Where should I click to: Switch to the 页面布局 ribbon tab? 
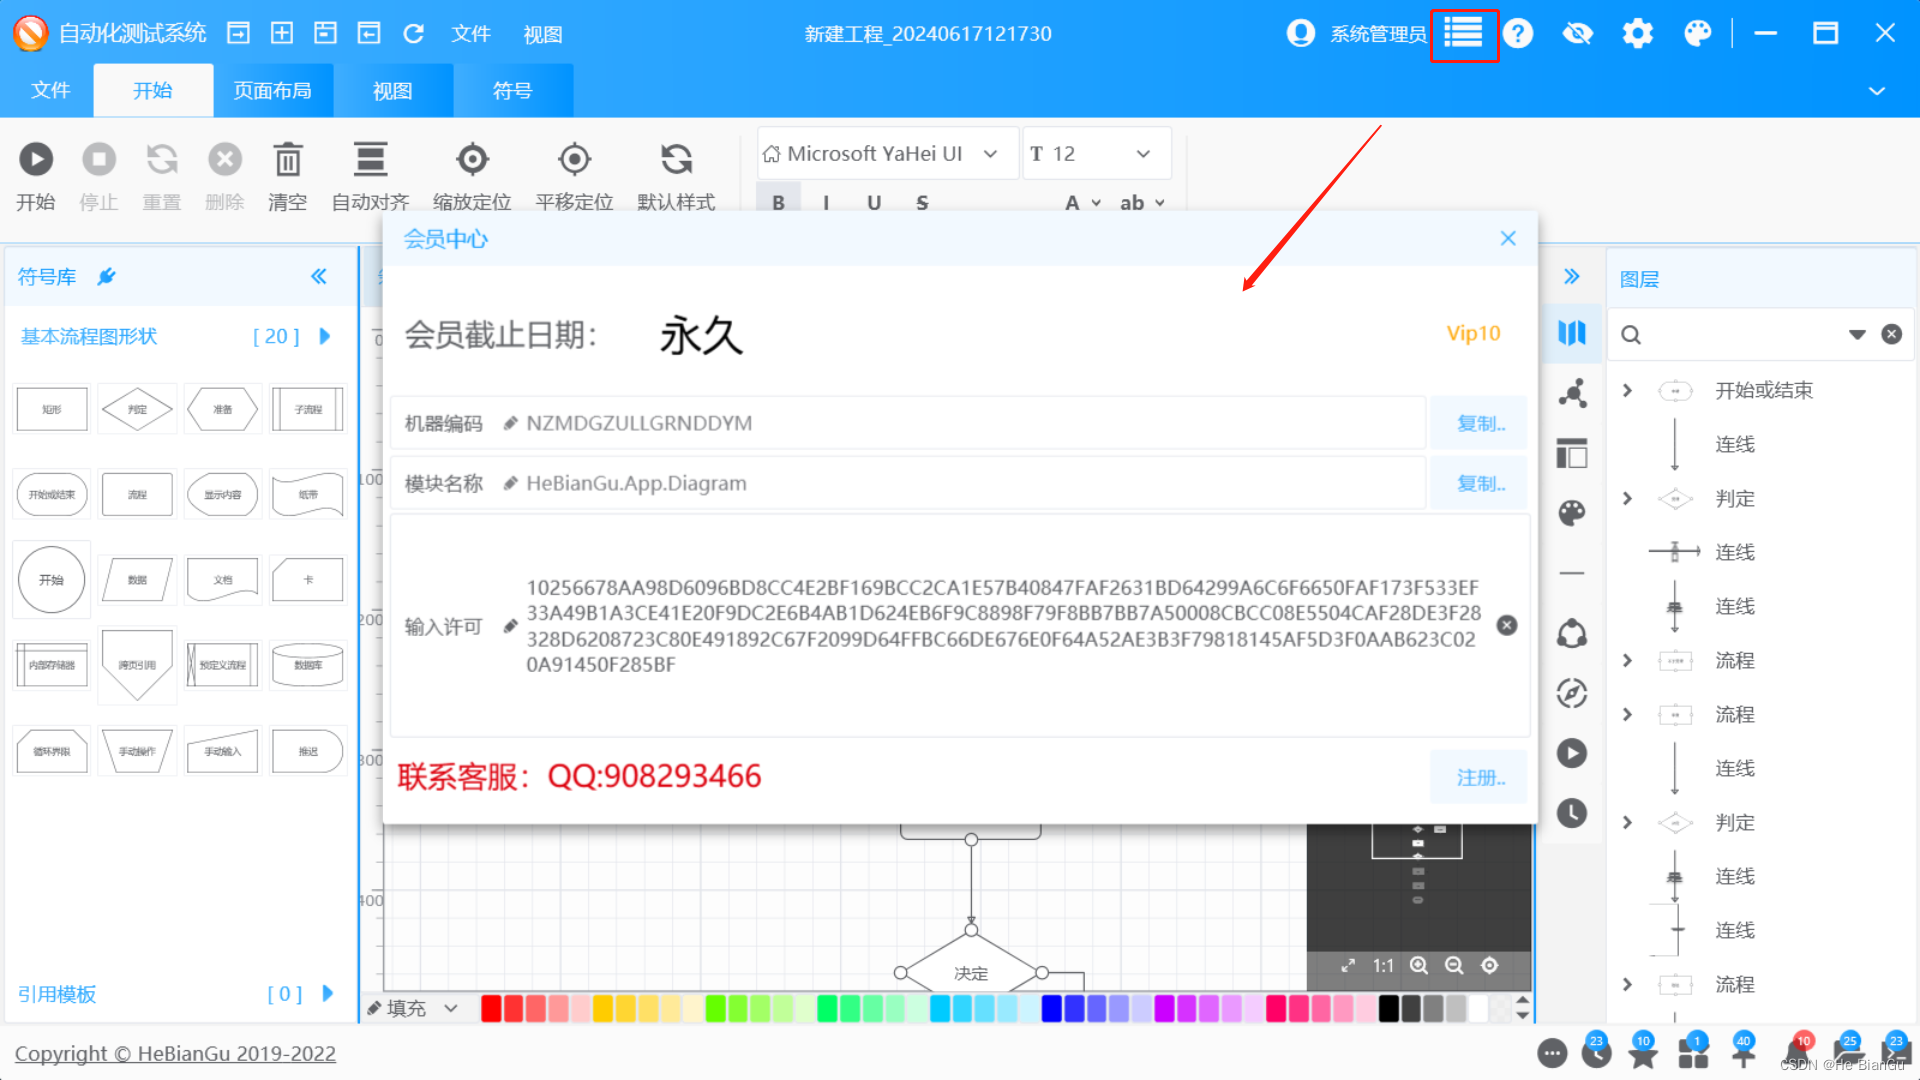point(272,90)
